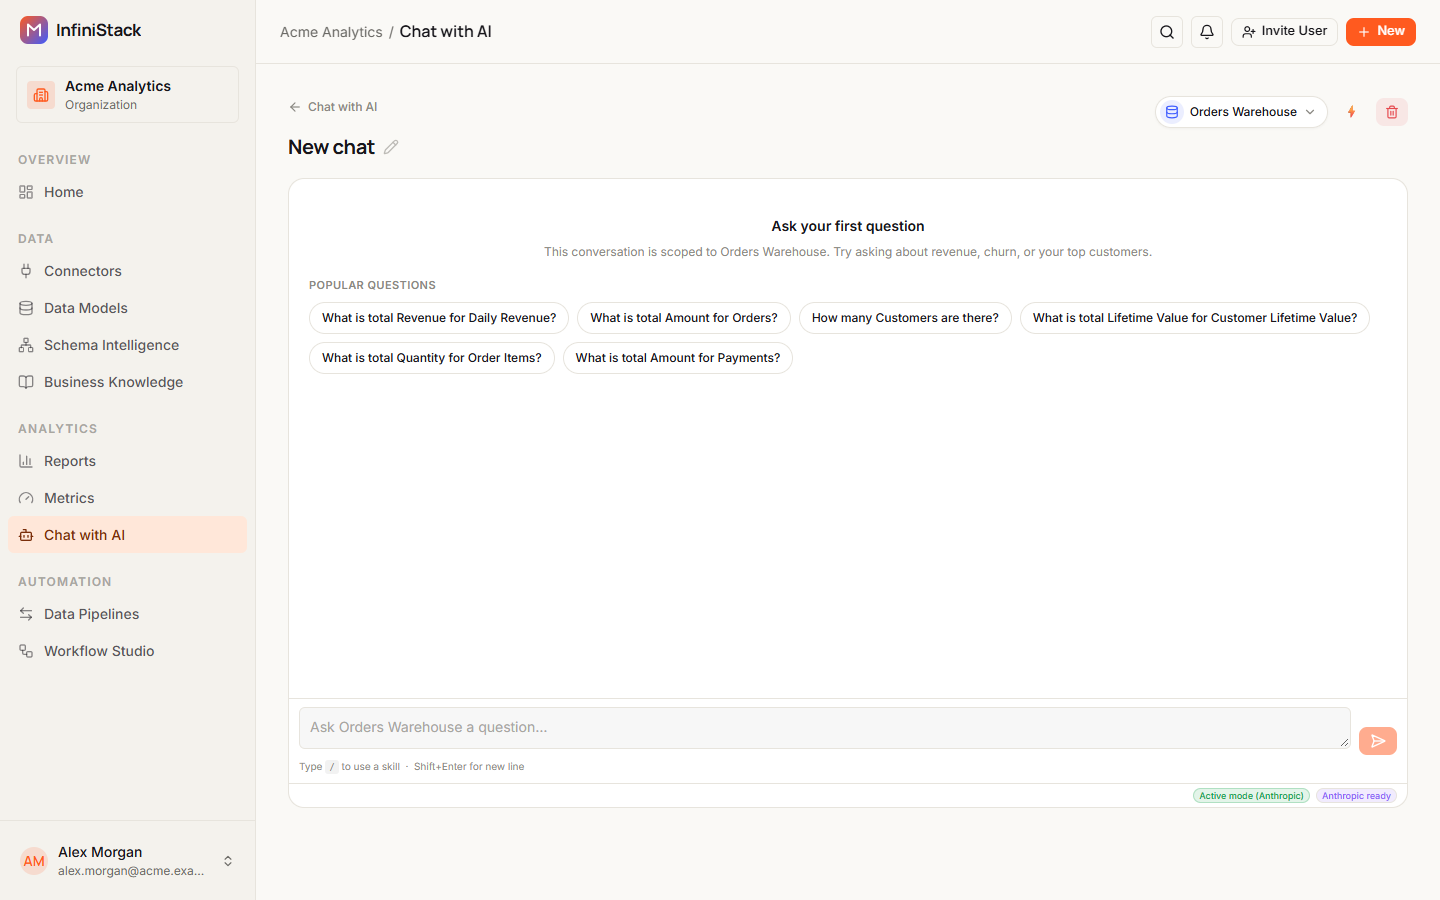Click the Acme Analytics organization icon
This screenshot has width=1440, height=900.
click(41, 95)
